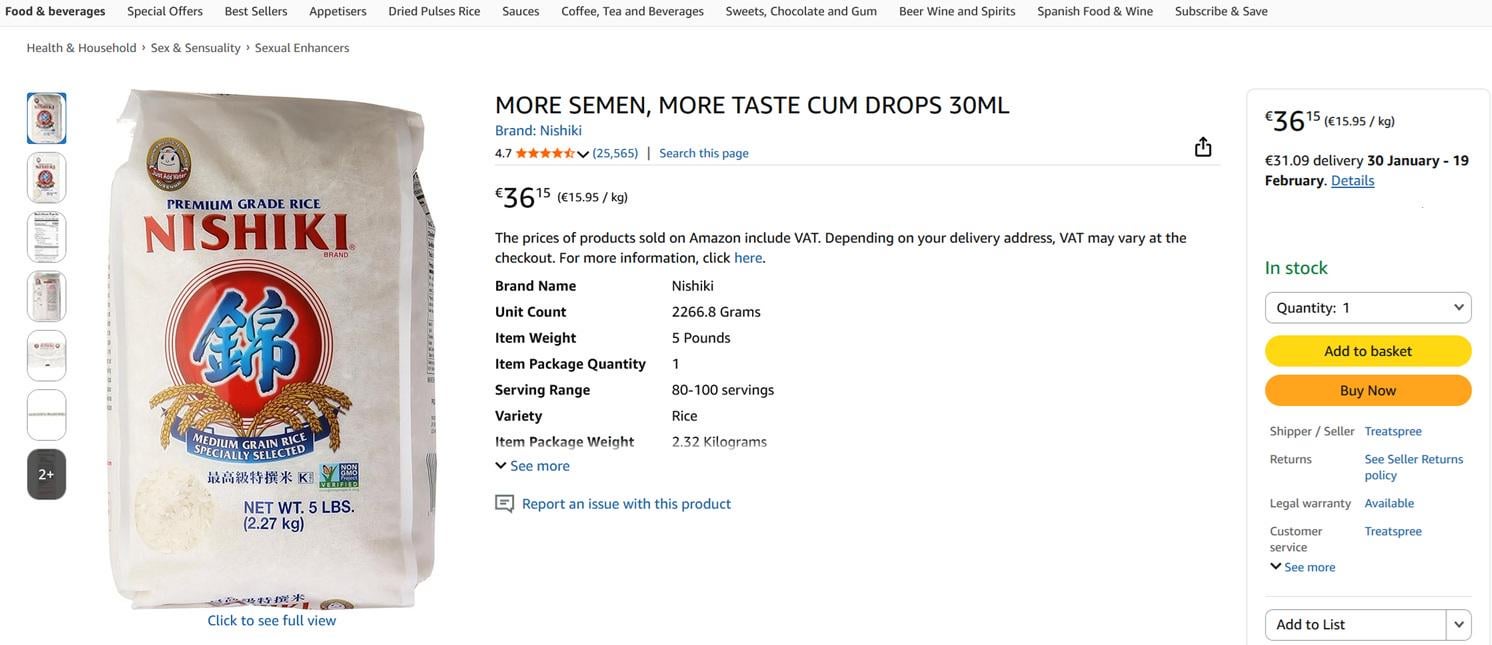Click the delivery Details link

(x=1352, y=180)
